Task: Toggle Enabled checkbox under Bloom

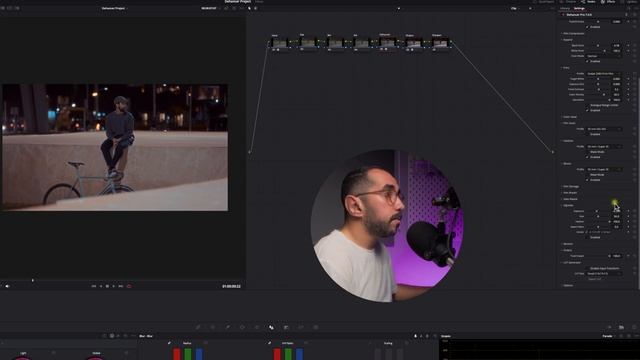Action: click(588, 180)
